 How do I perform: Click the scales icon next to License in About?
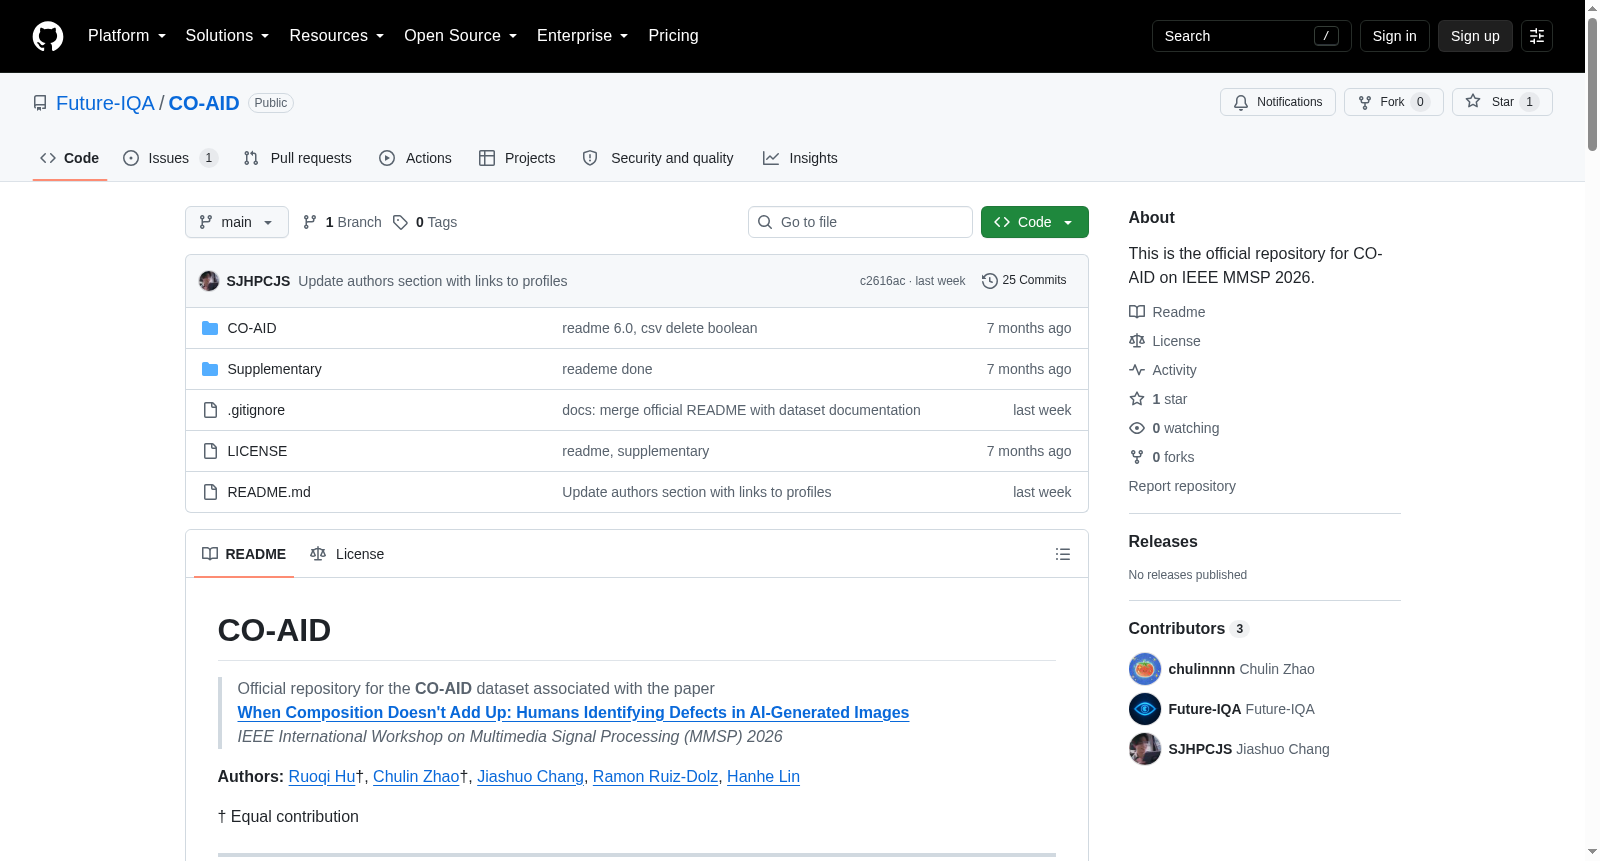(1137, 341)
